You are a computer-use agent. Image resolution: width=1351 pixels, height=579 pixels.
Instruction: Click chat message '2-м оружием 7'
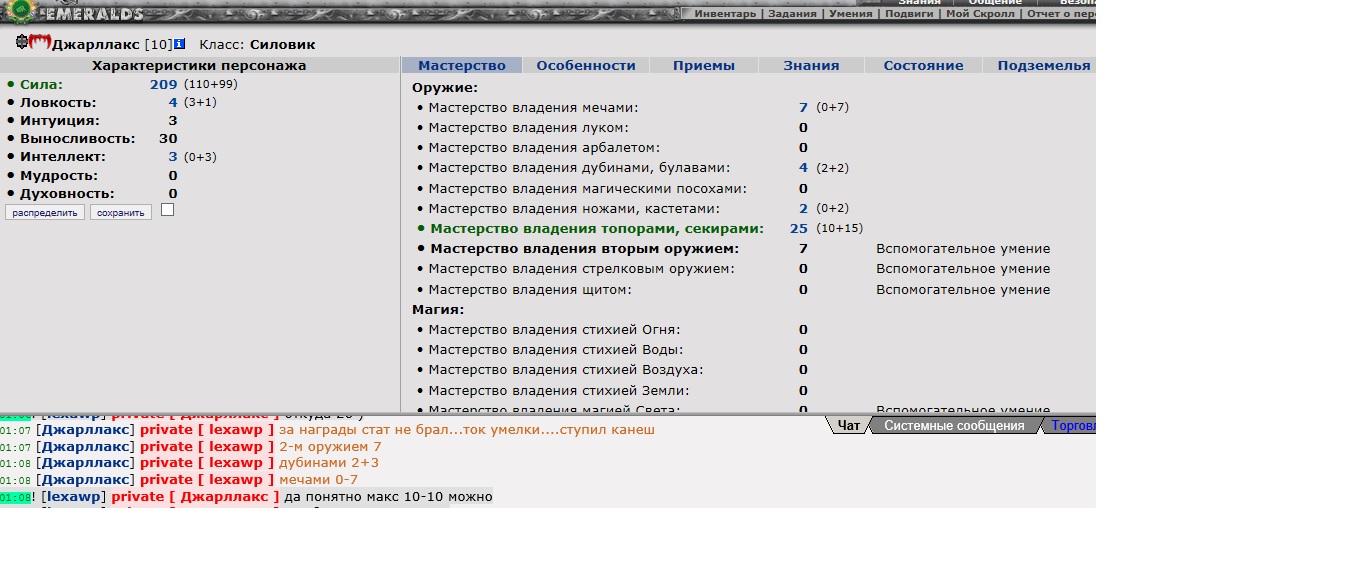330,446
